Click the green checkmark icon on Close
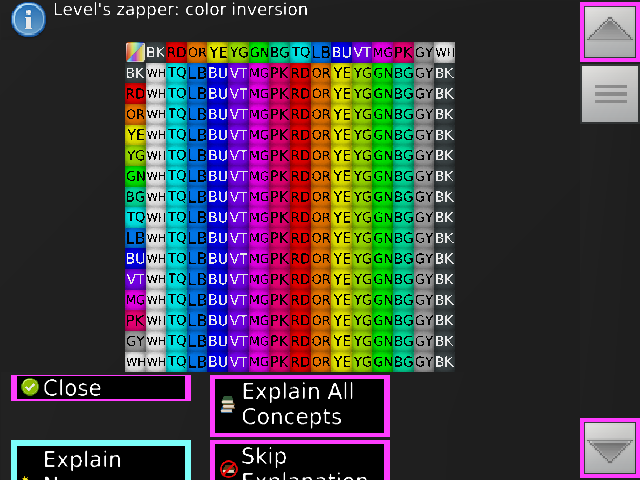The width and height of the screenshot is (640, 480). (30, 387)
